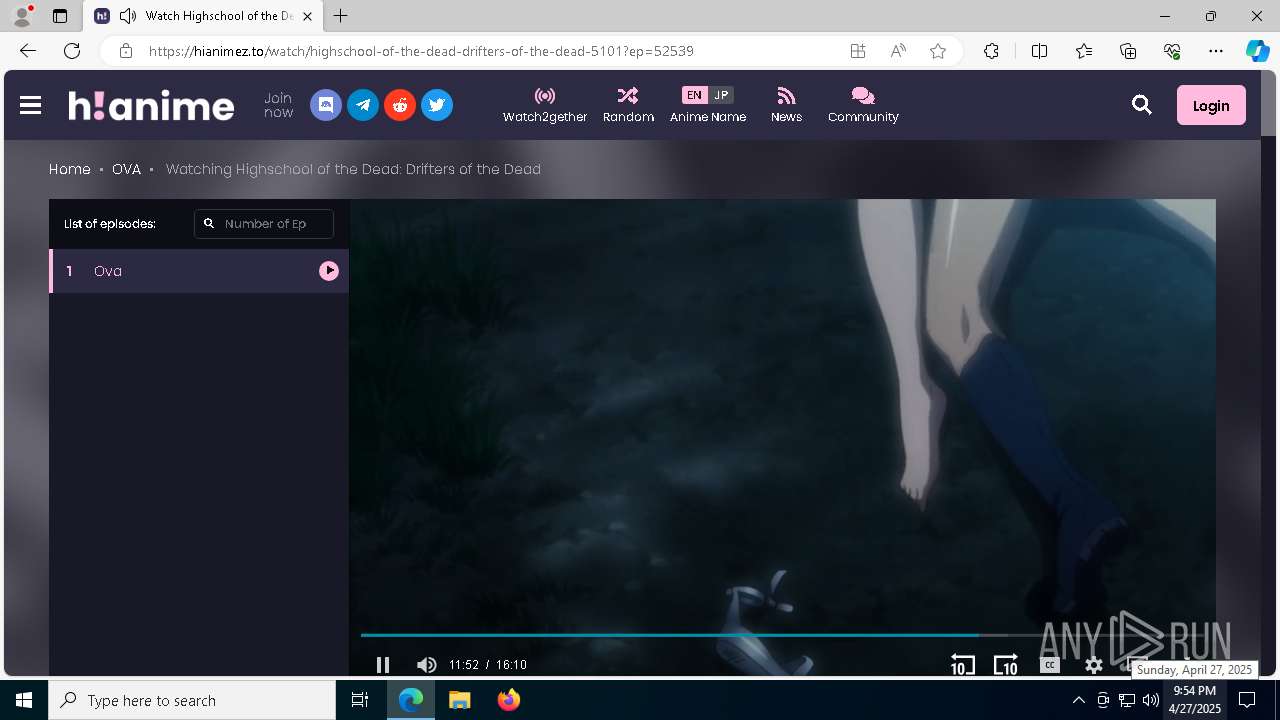Screen dimensions: 1280x720
Task: Go to the HiAnime logo homepage
Action: coord(151,105)
